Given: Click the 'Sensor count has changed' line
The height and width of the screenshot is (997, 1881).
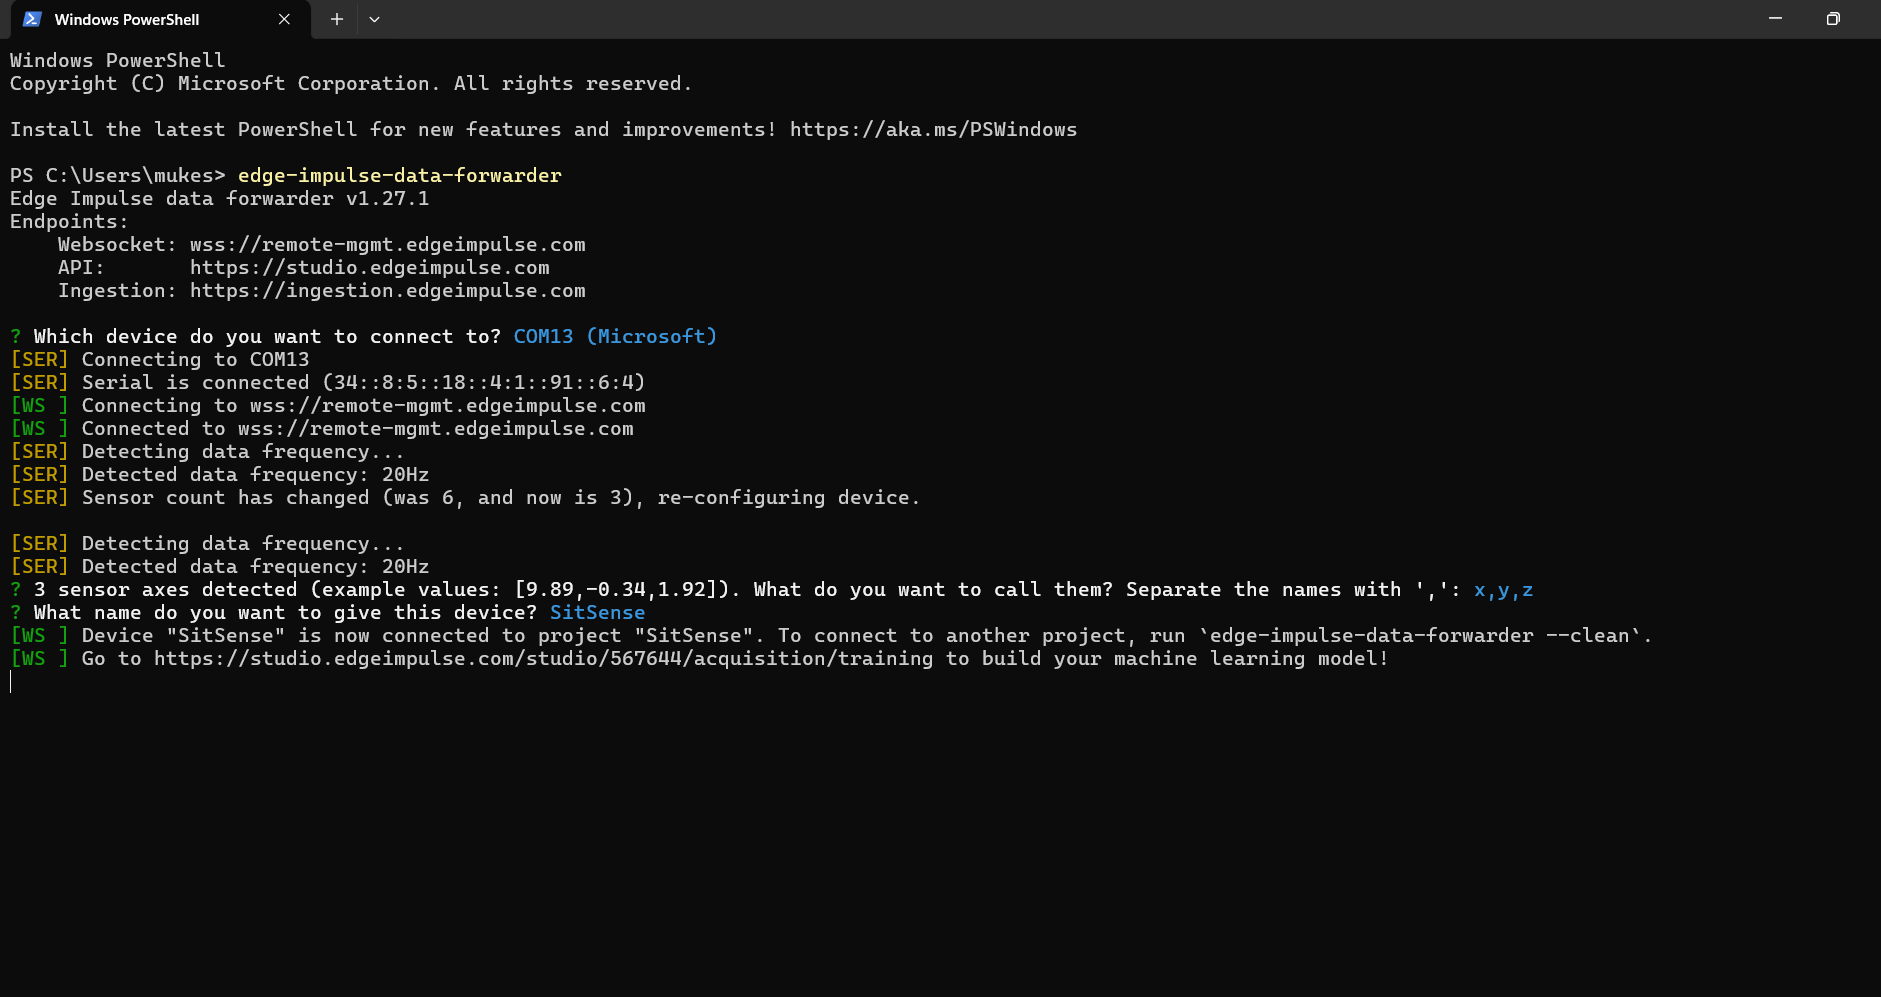Looking at the screenshot, I should [x=465, y=498].
